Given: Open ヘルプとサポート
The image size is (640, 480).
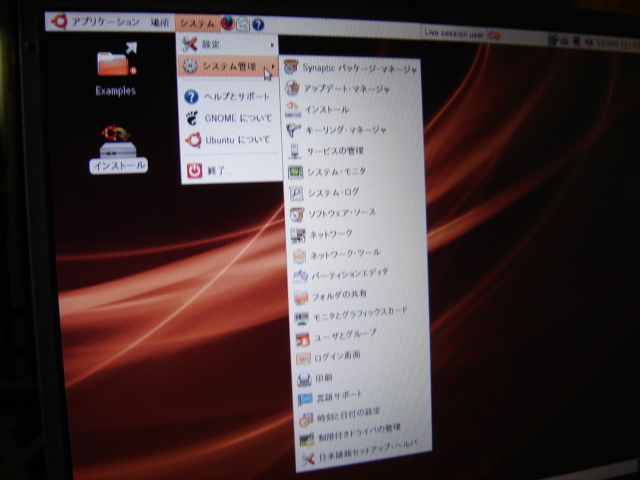Looking at the screenshot, I should (x=230, y=97).
